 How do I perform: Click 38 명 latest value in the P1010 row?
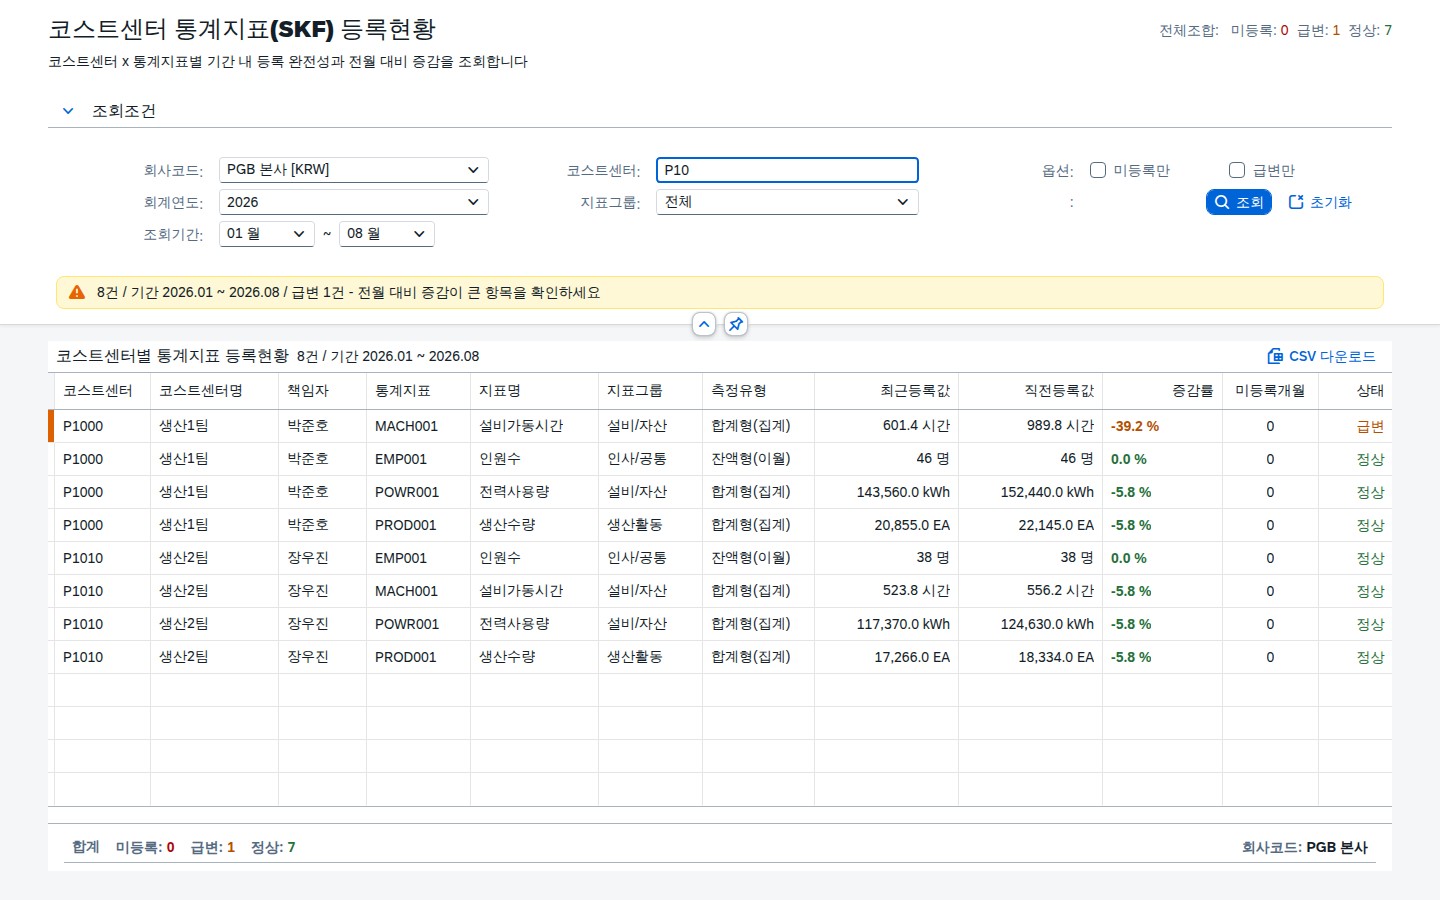(933, 558)
